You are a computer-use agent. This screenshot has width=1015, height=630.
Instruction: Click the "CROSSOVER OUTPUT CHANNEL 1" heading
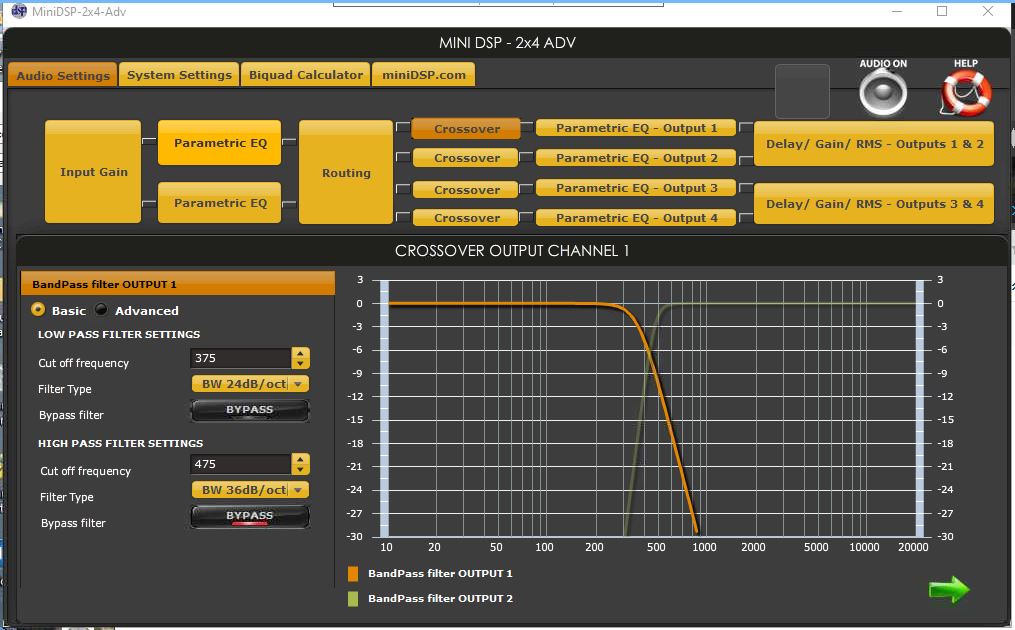(x=511, y=251)
